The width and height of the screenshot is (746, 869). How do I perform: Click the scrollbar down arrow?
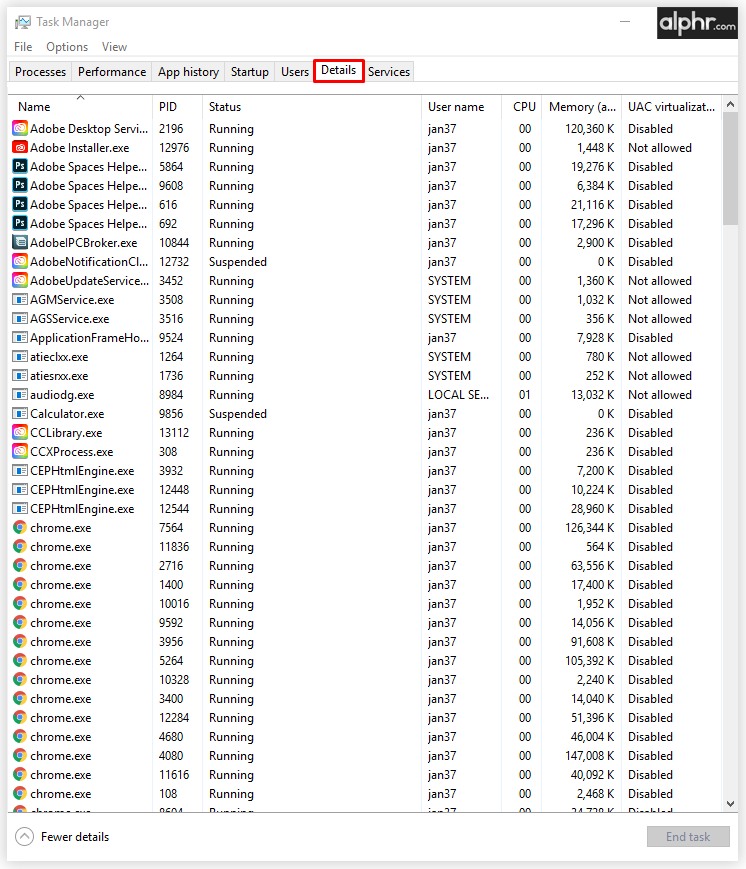pos(730,803)
